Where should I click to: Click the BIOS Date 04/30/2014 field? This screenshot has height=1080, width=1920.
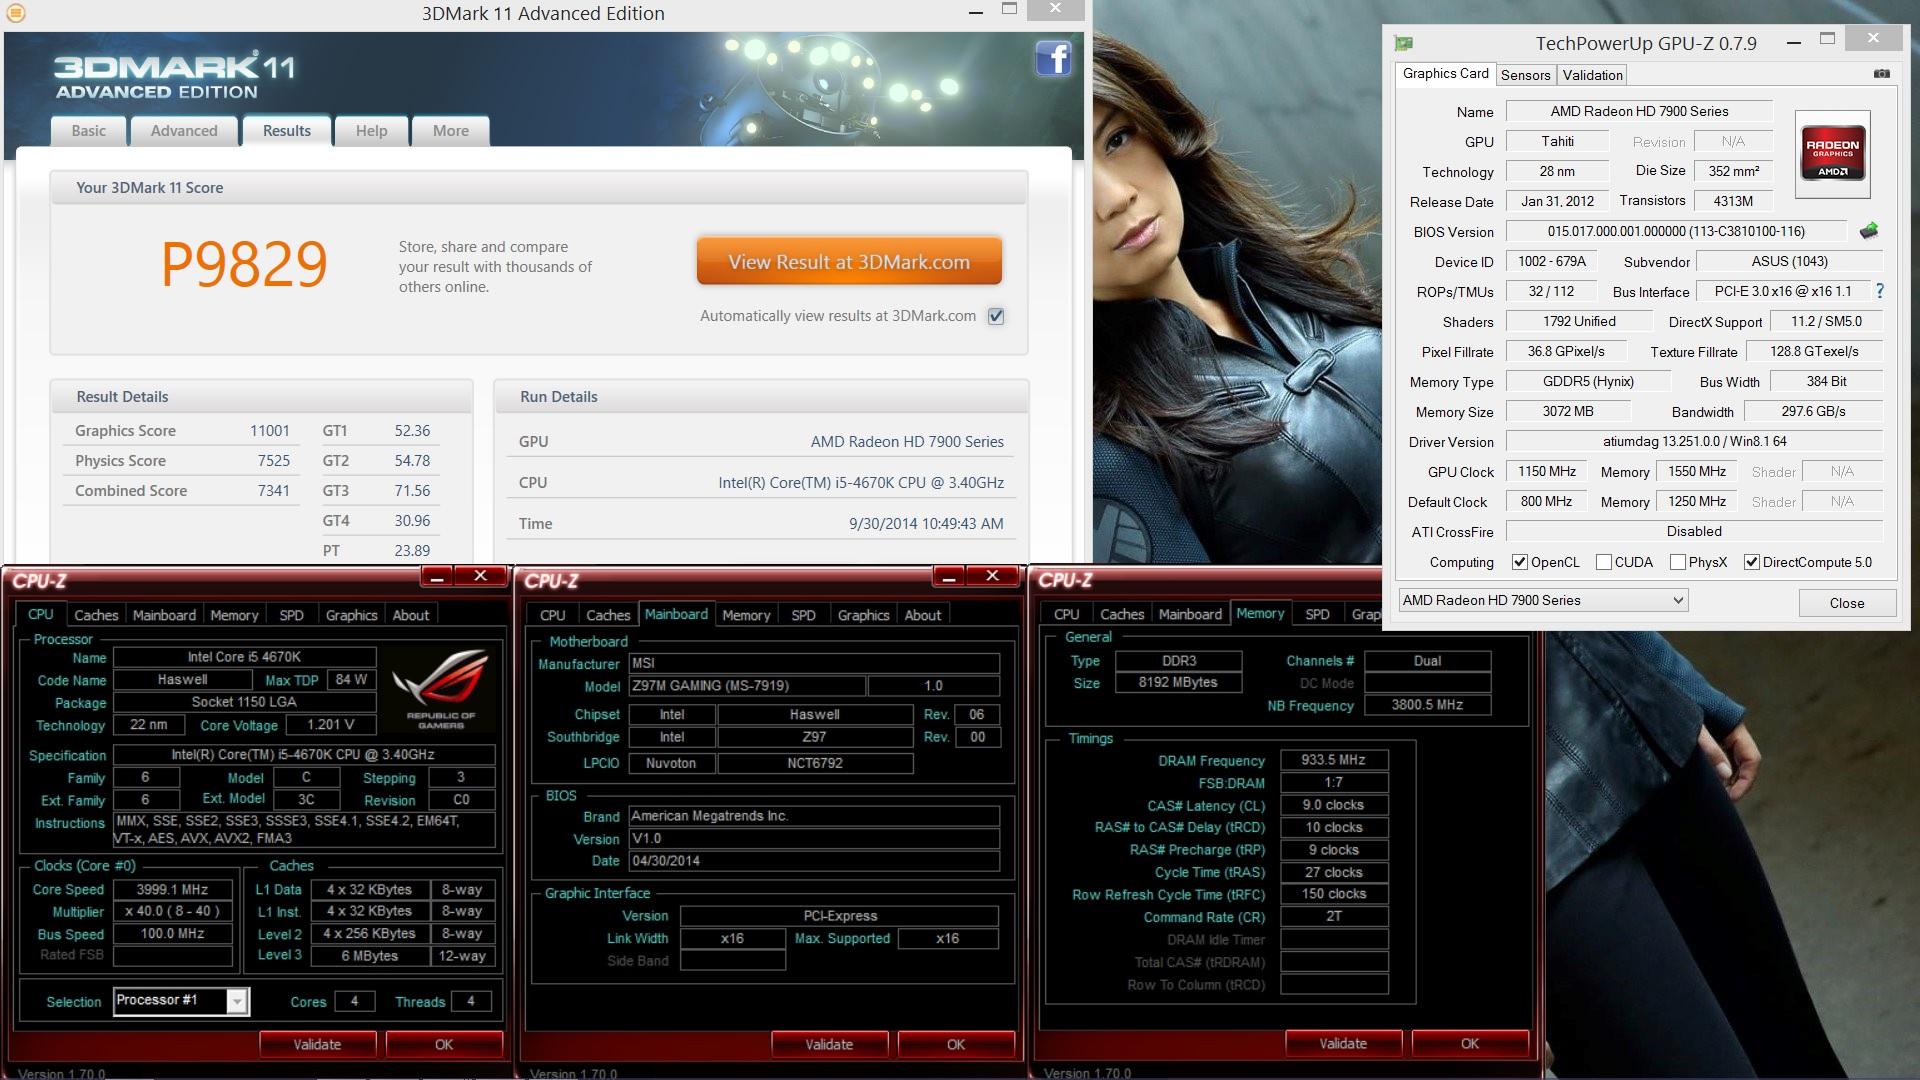click(x=814, y=861)
